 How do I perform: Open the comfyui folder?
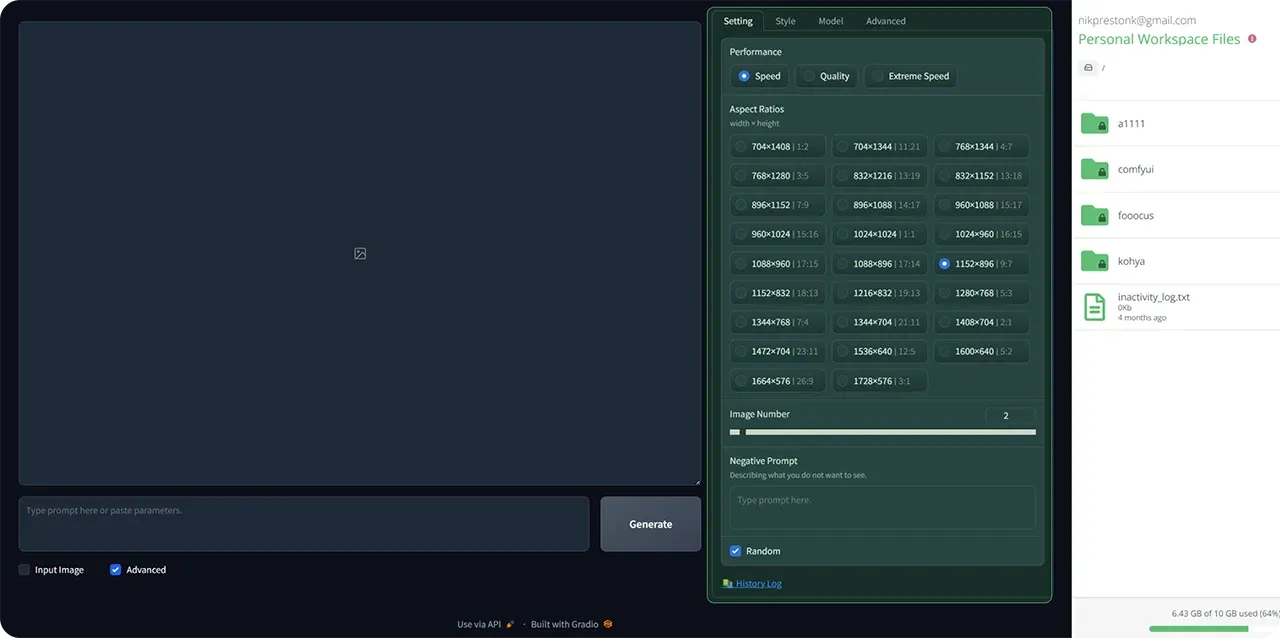pos(1135,169)
